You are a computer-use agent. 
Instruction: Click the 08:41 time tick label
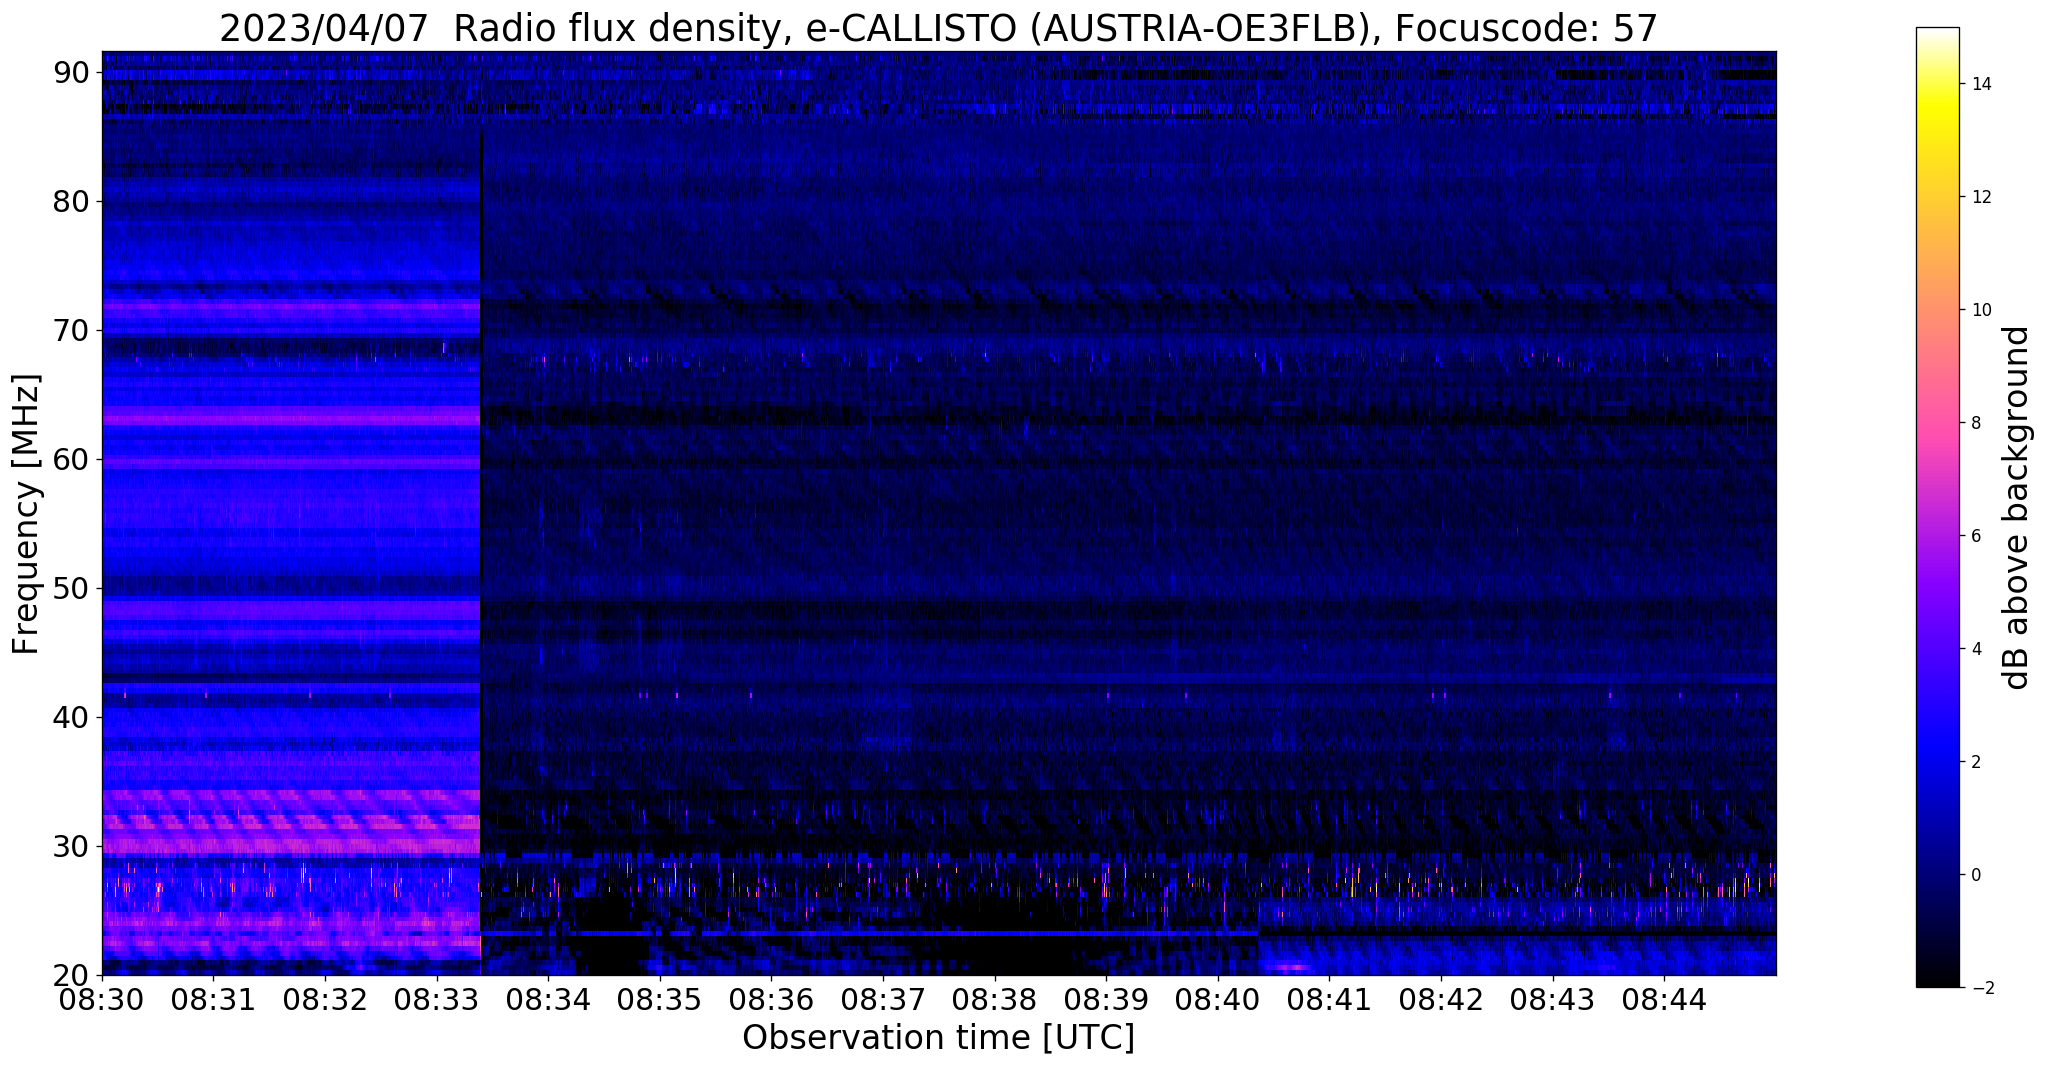pos(1330,999)
